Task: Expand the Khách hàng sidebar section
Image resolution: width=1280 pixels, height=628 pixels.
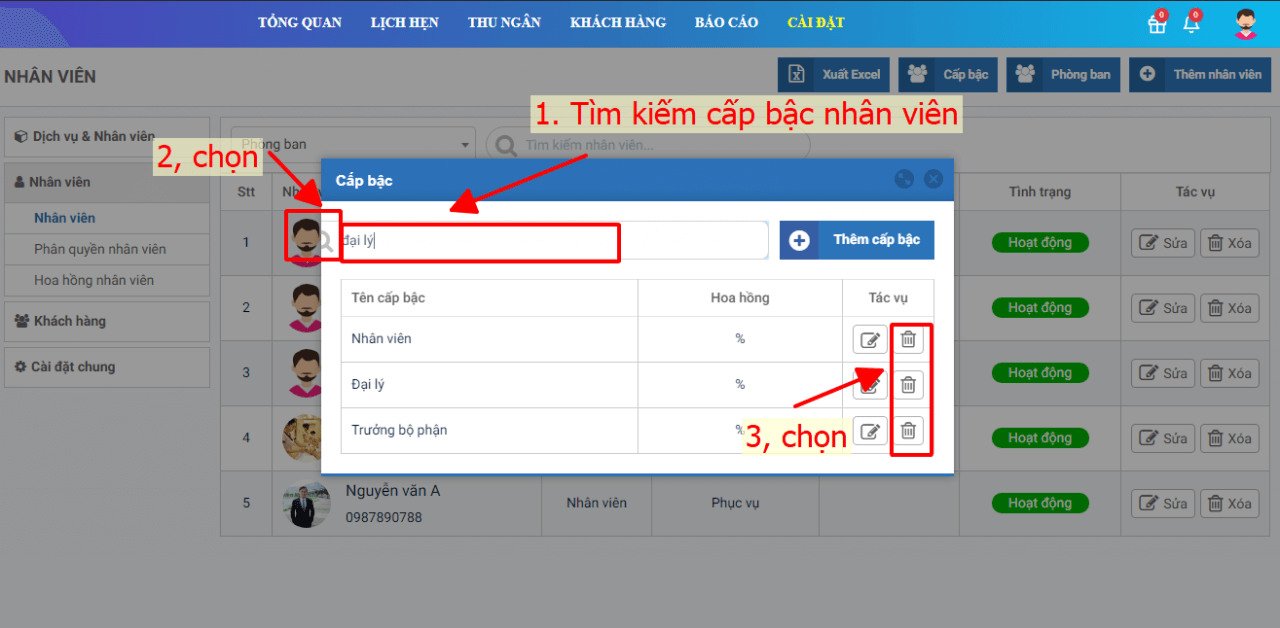Action: 106,321
